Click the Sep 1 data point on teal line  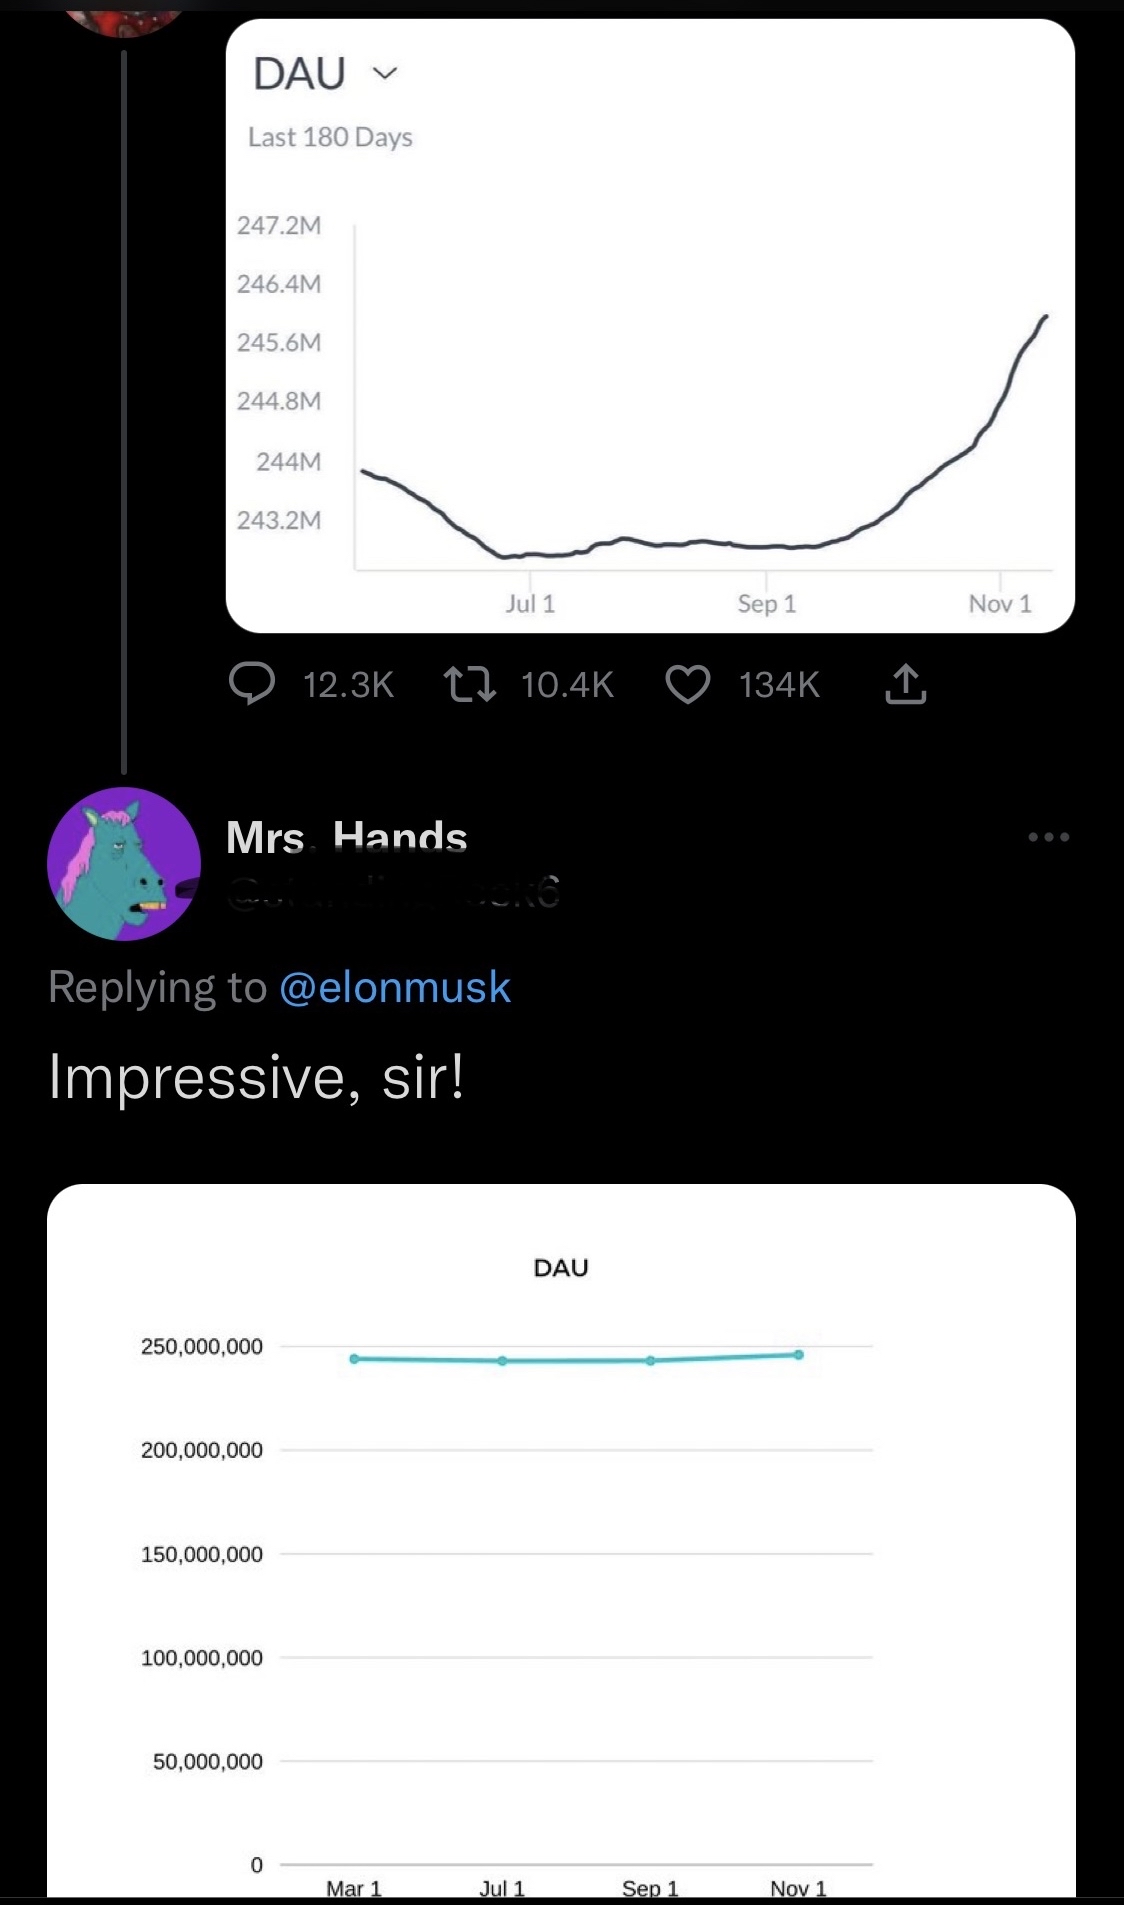point(651,1361)
